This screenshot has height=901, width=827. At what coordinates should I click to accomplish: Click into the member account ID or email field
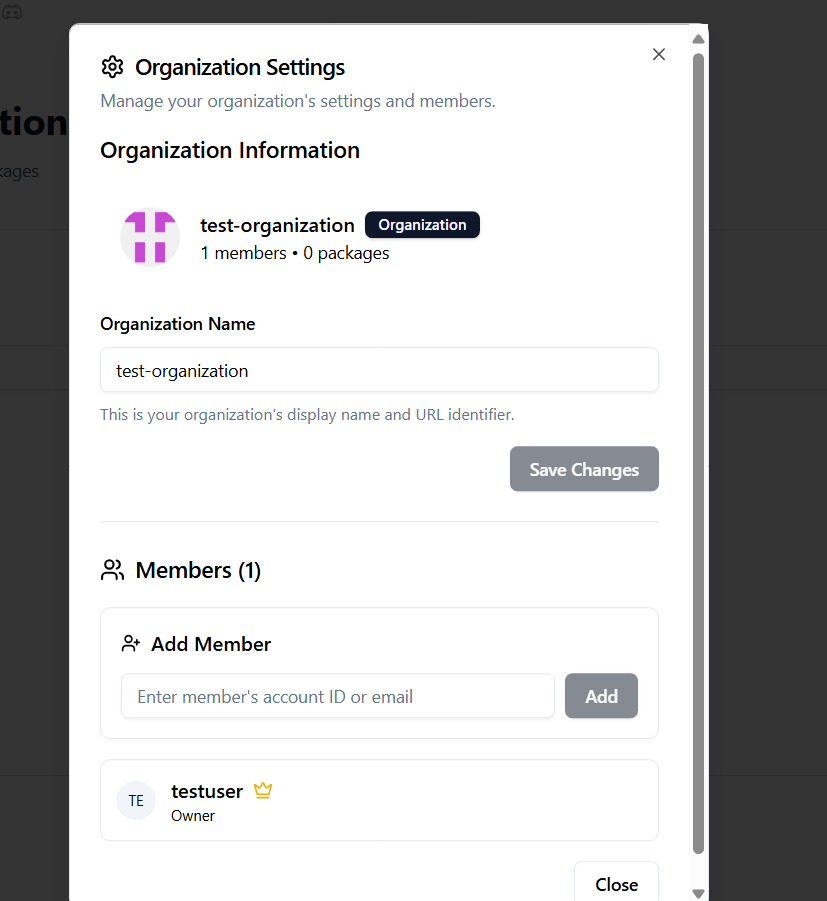[x=337, y=696]
